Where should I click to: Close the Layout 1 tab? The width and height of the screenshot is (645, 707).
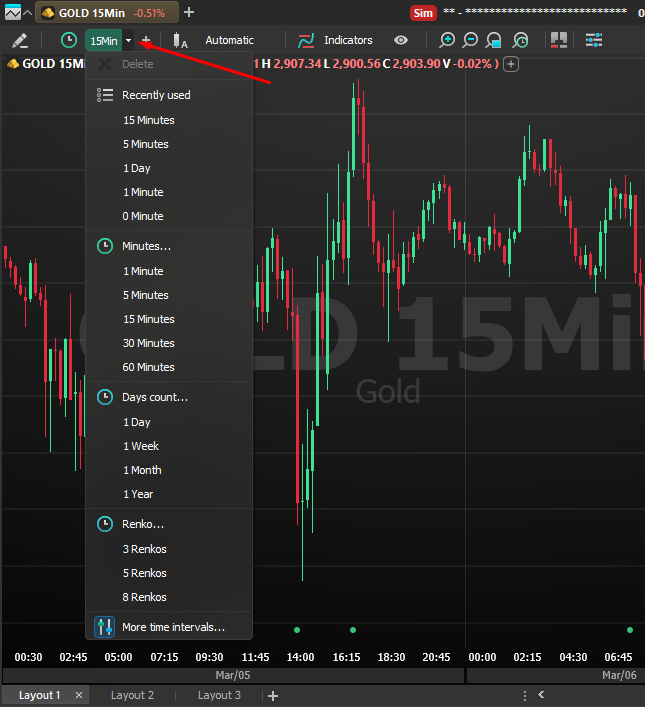[x=79, y=695]
